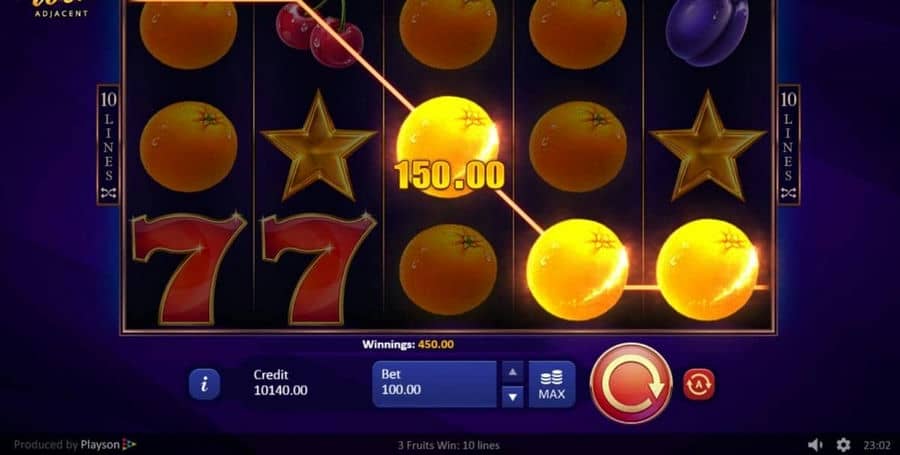Click the red spin button
900x455 pixels.
click(x=631, y=383)
